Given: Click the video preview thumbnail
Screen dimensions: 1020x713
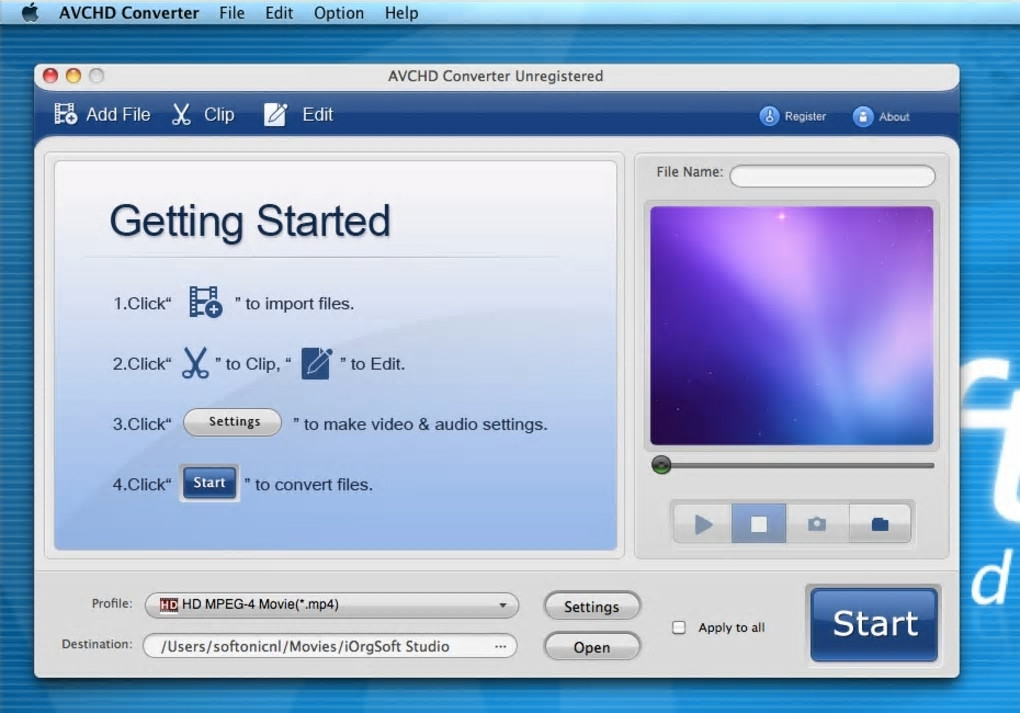Looking at the screenshot, I should [x=792, y=325].
